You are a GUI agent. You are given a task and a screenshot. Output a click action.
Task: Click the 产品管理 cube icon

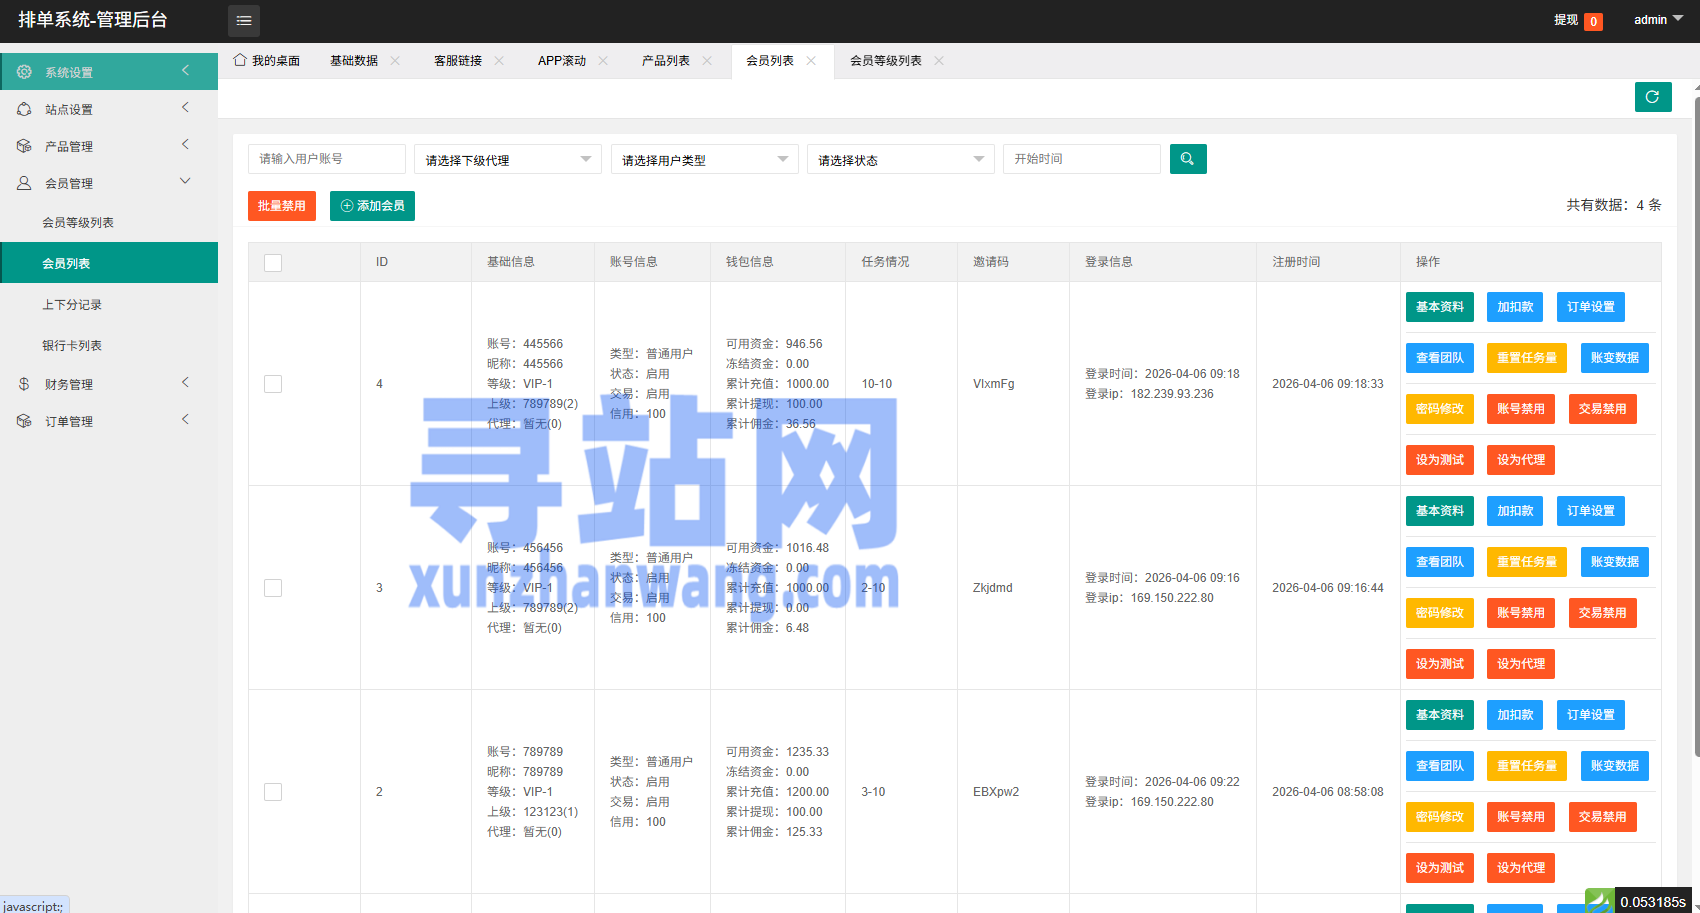[24, 146]
